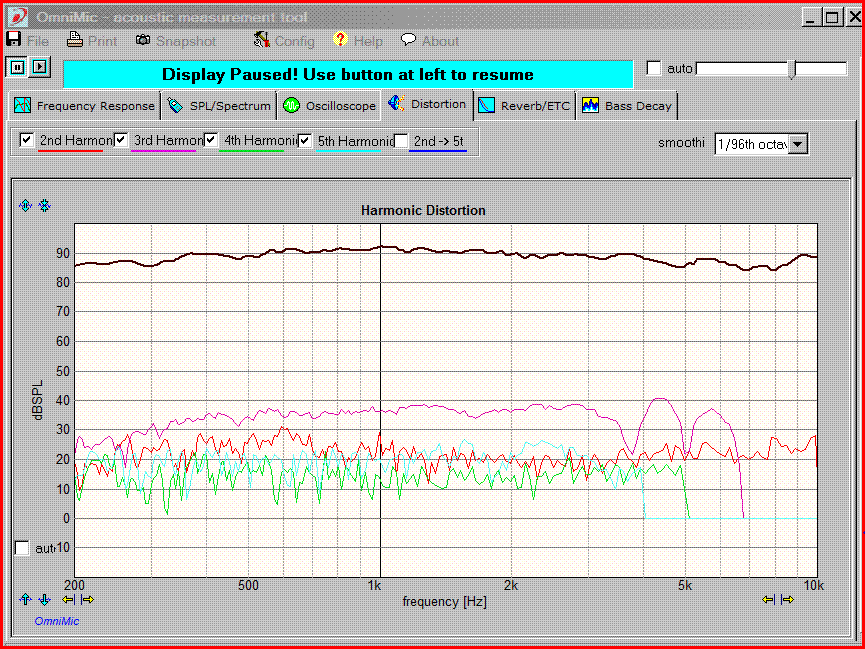Uncheck the 2nd Harmonic checkbox
865x649 pixels.
(x=27, y=141)
